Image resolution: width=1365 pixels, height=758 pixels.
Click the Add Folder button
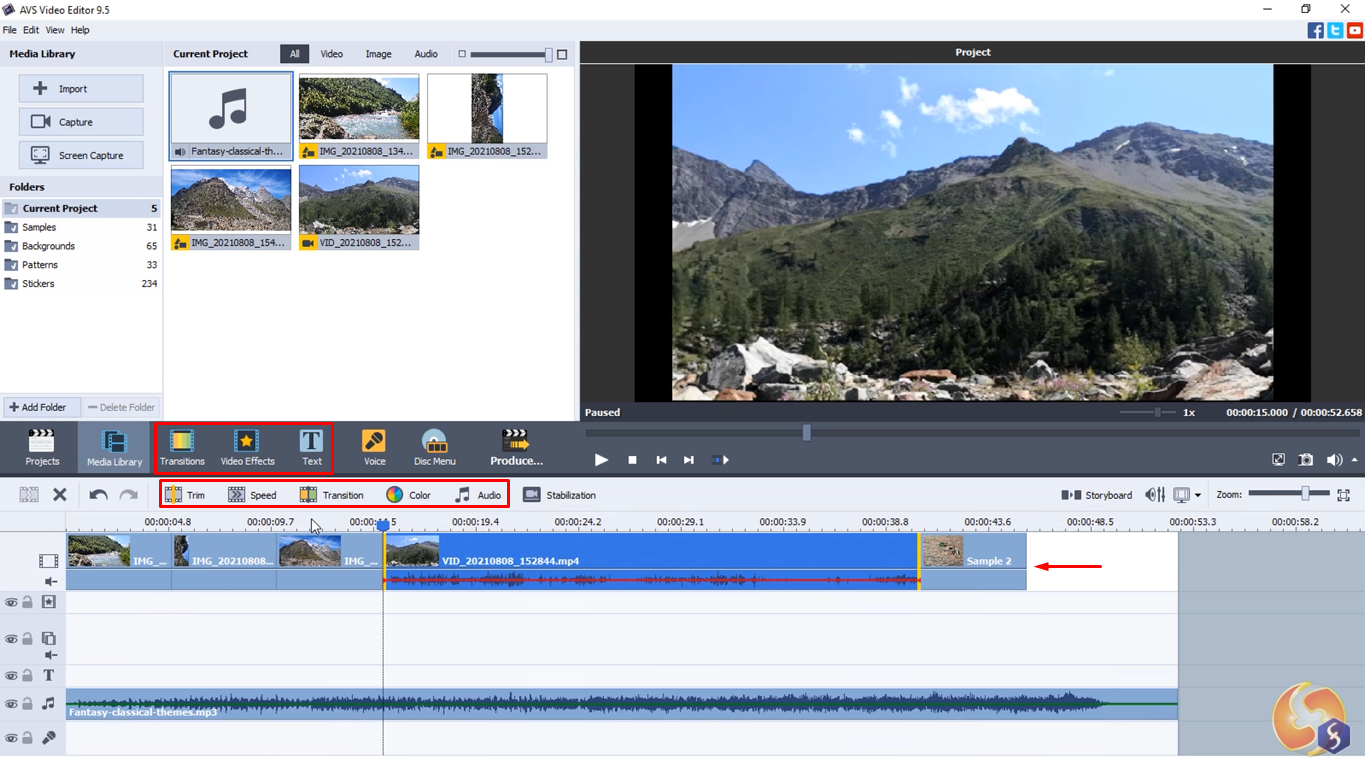[x=41, y=406]
